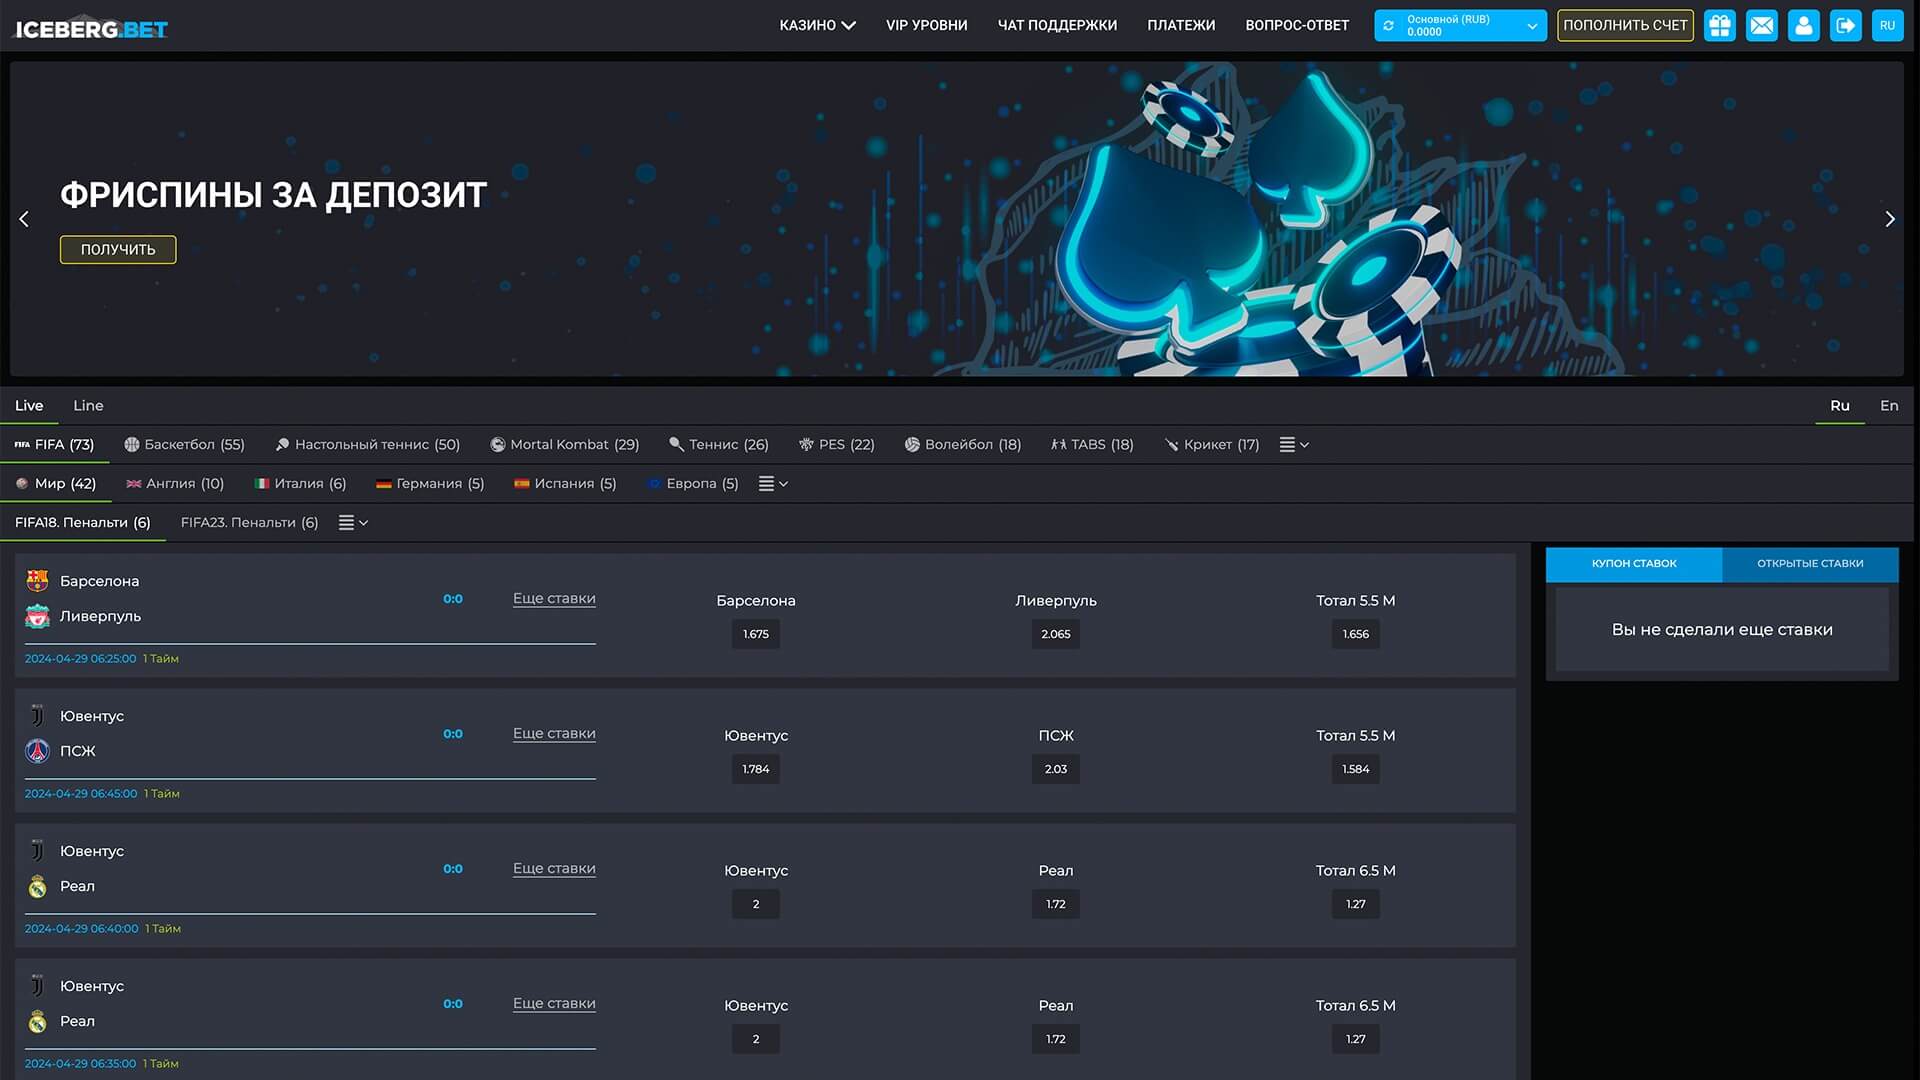1920x1080 pixels.
Task: Bet on Тотал 5.5 М odds 1.584
Action: tap(1356, 769)
